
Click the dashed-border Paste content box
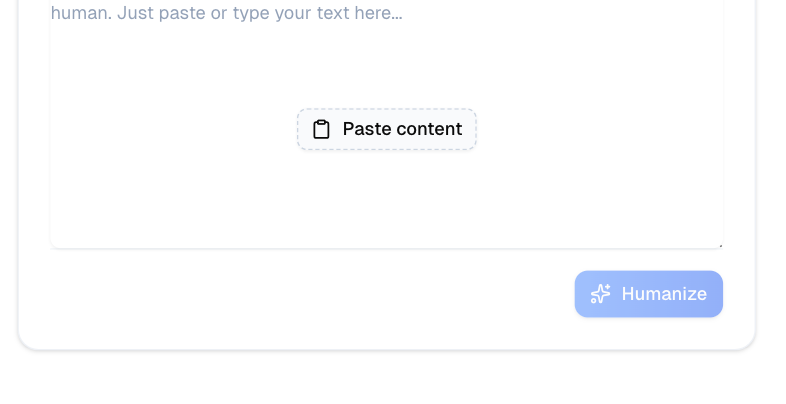[x=386, y=129]
